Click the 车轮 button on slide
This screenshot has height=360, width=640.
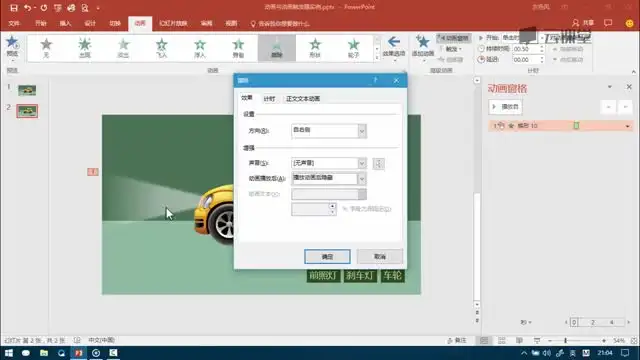pyautogui.click(x=392, y=276)
